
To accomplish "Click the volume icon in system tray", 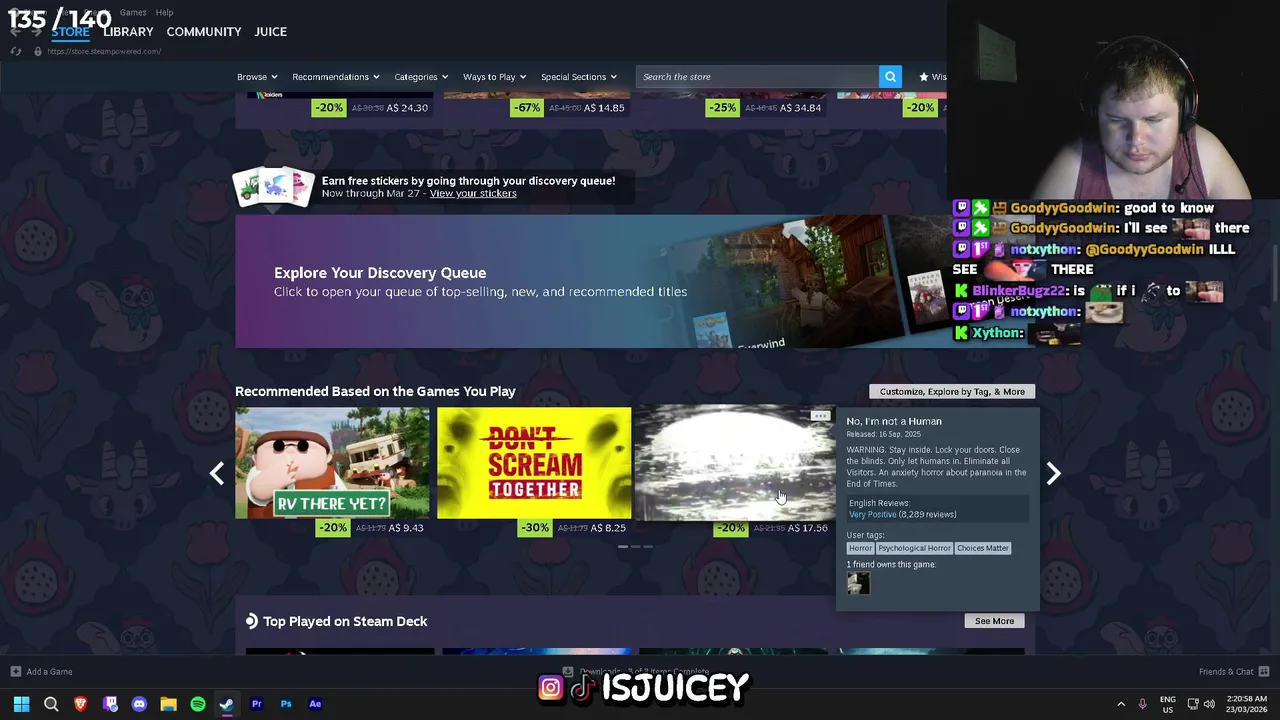I will click(x=1209, y=704).
